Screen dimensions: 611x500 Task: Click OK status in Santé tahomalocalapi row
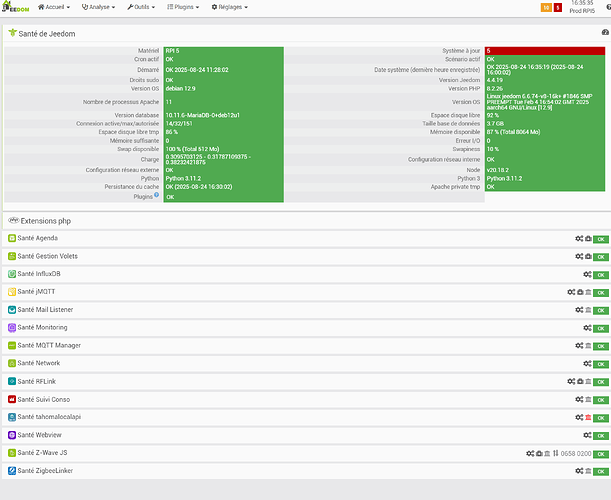click(x=600, y=418)
